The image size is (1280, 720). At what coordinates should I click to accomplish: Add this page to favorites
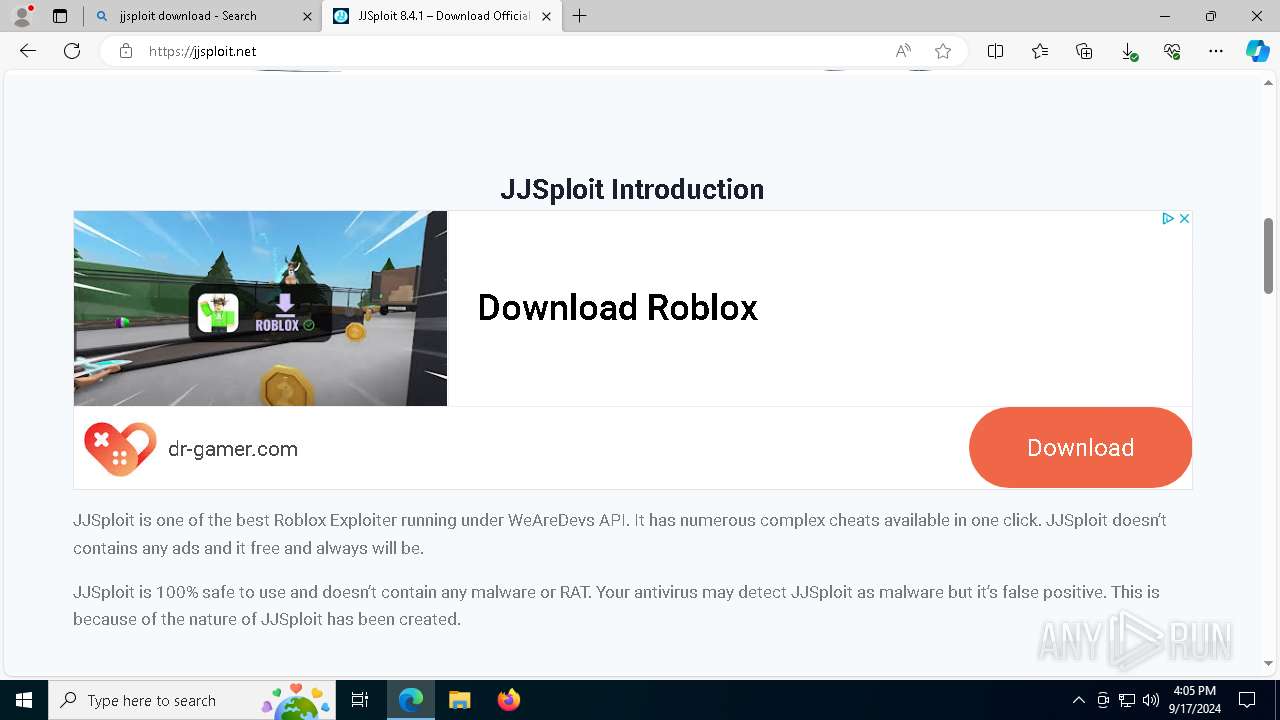(943, 51)
